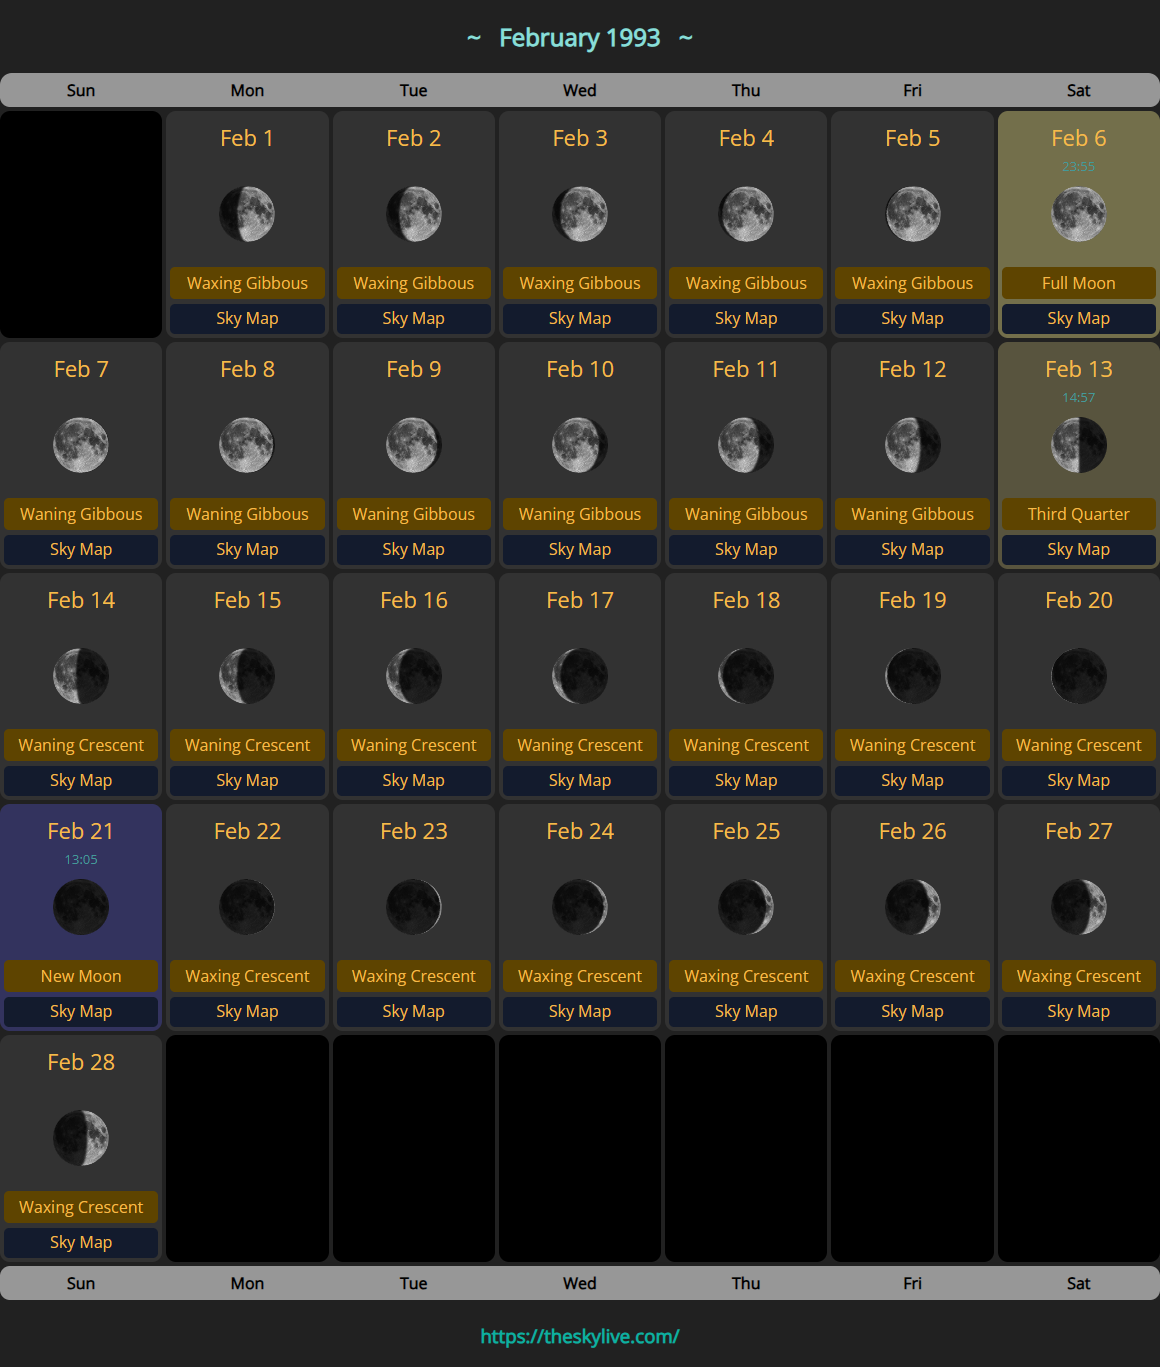Select the moon image for Feb 28
Screen dimensions: 1160x1367
[x=81, y=1138]
